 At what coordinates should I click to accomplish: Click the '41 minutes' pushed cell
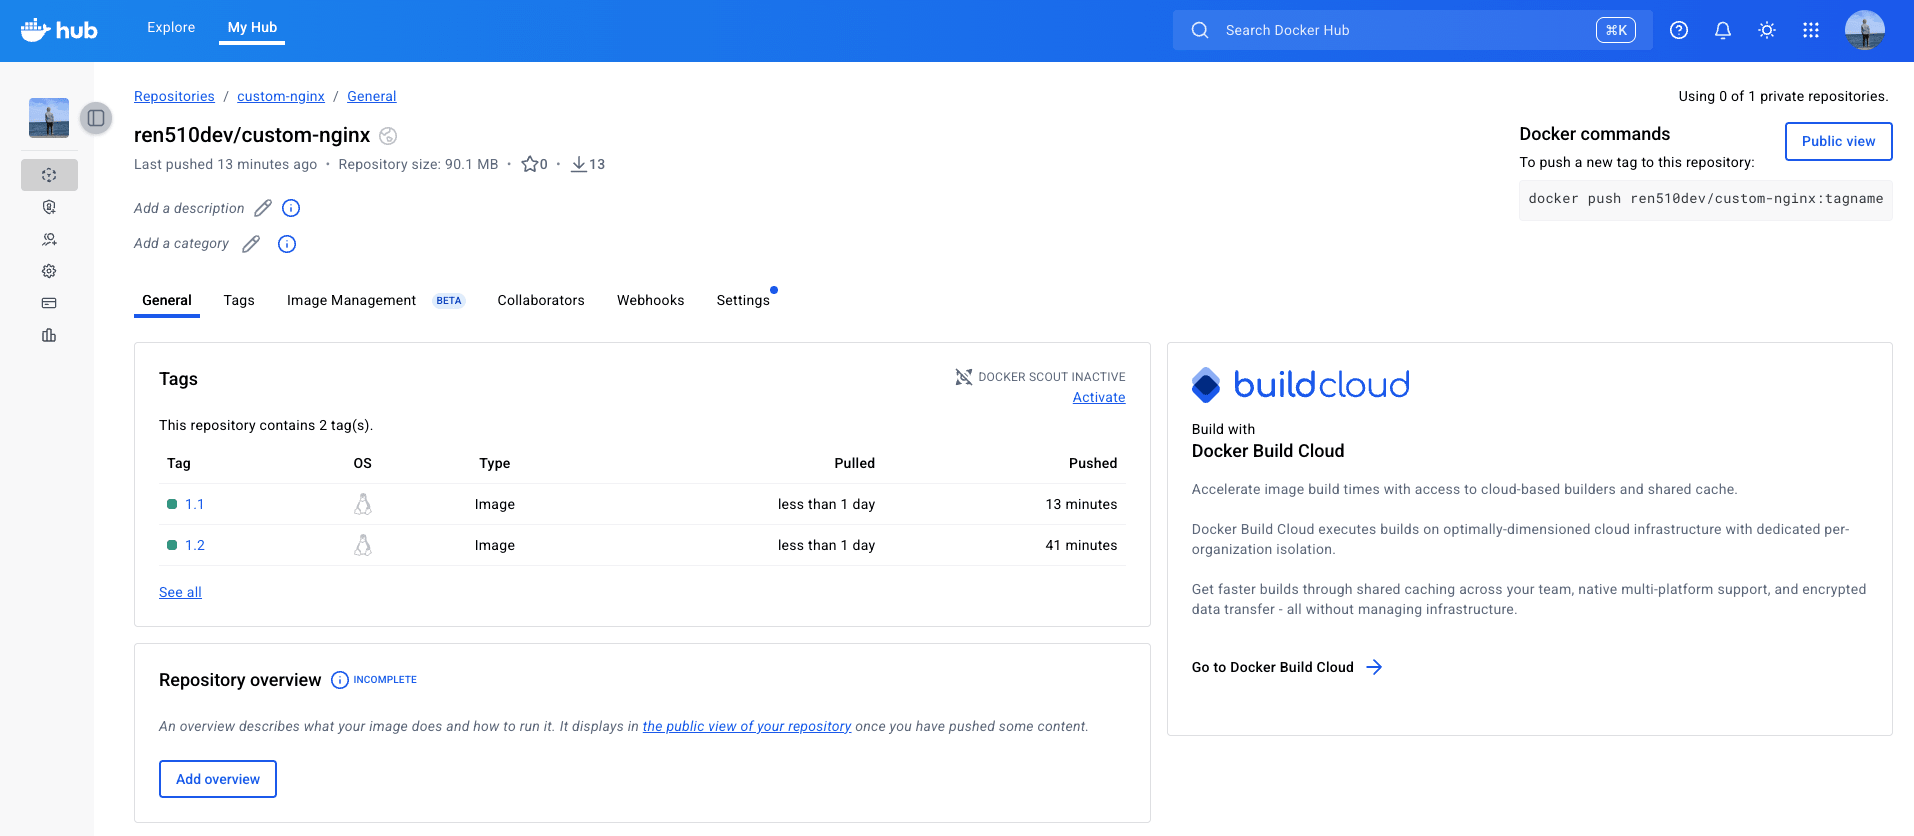pyautogui.click(x=1081, y=545)
